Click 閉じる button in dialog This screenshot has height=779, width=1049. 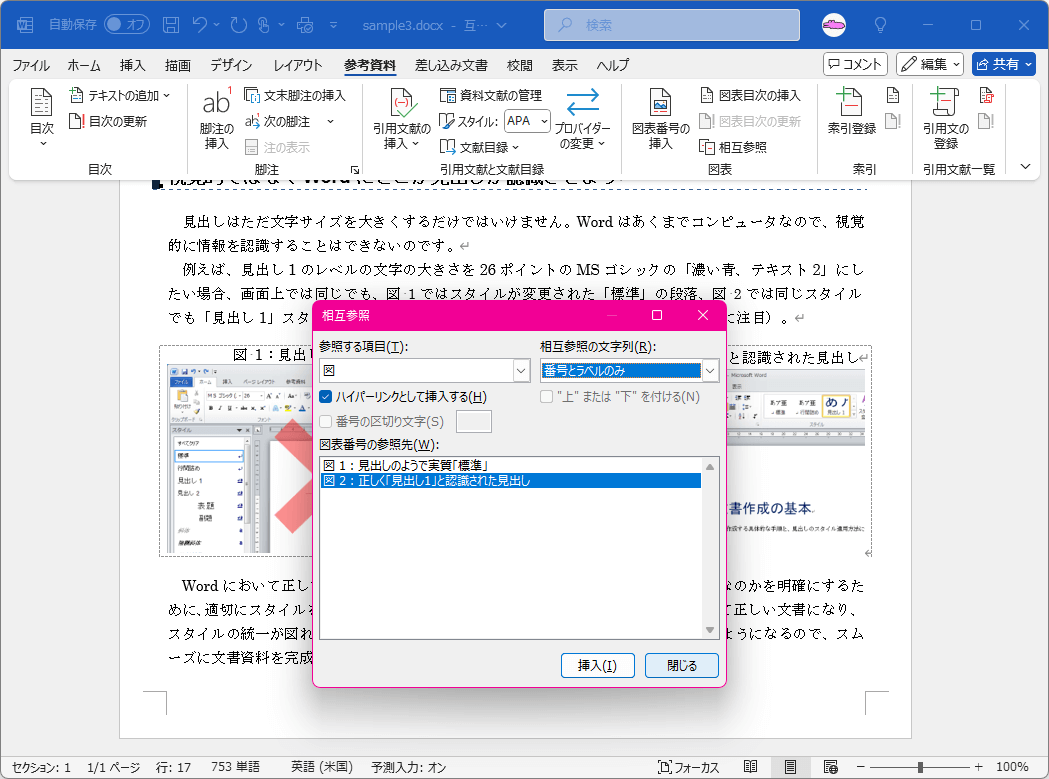(x=682, y=665)
